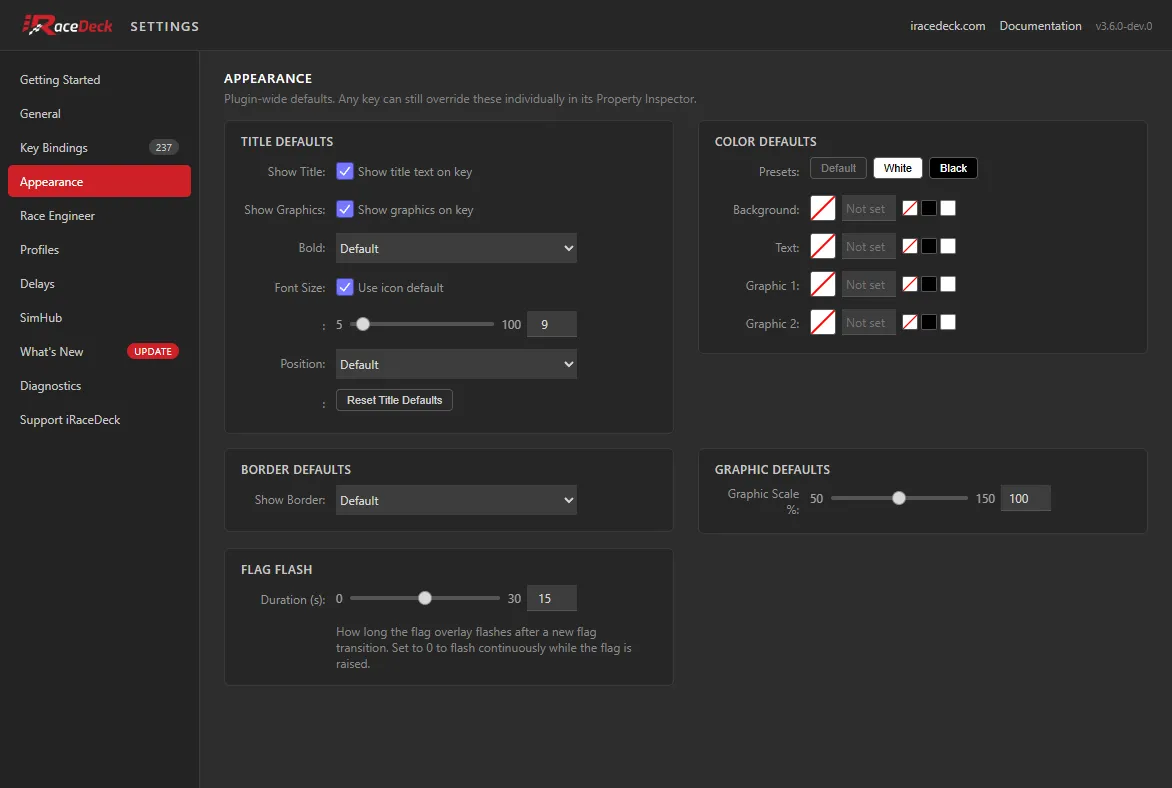The image size is (1172, 788).
Task: Click the 237 badge beside Key Bindings
Action: (x=164, y=147)
